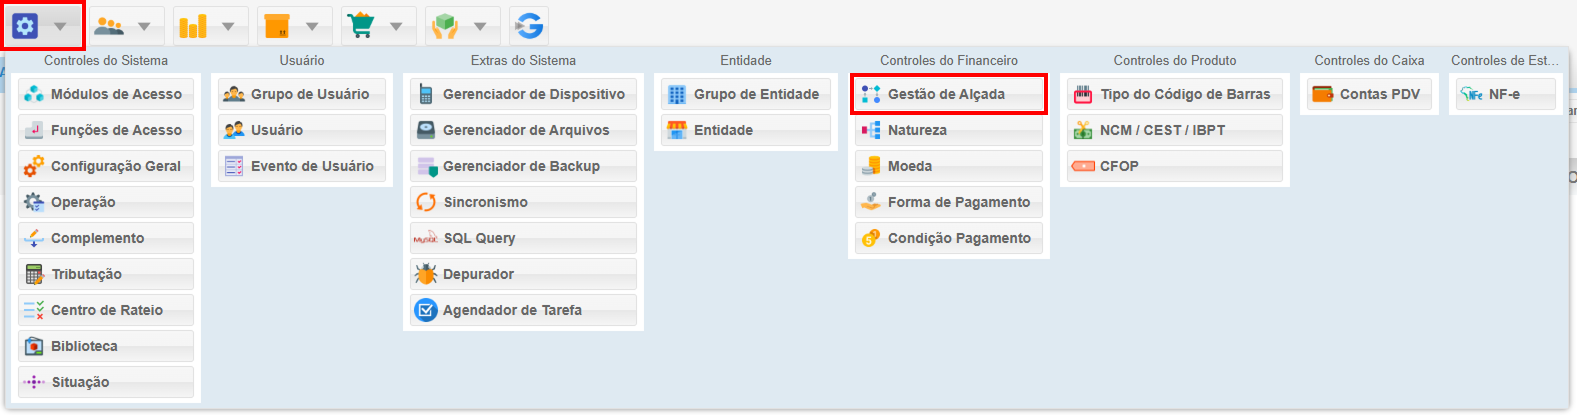The width and height of the screenshot is (1577, 415).
Task: Open the dropdown arrow next to orange box icon
Action: [312, 27]
